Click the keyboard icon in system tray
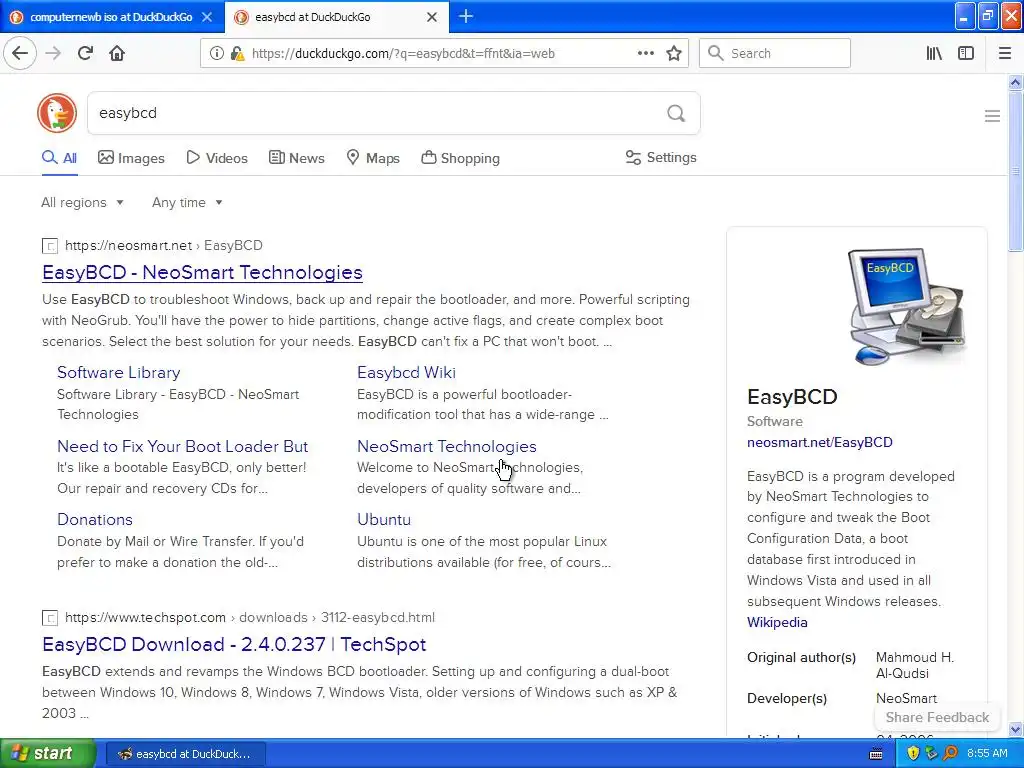 pos(876,754)
